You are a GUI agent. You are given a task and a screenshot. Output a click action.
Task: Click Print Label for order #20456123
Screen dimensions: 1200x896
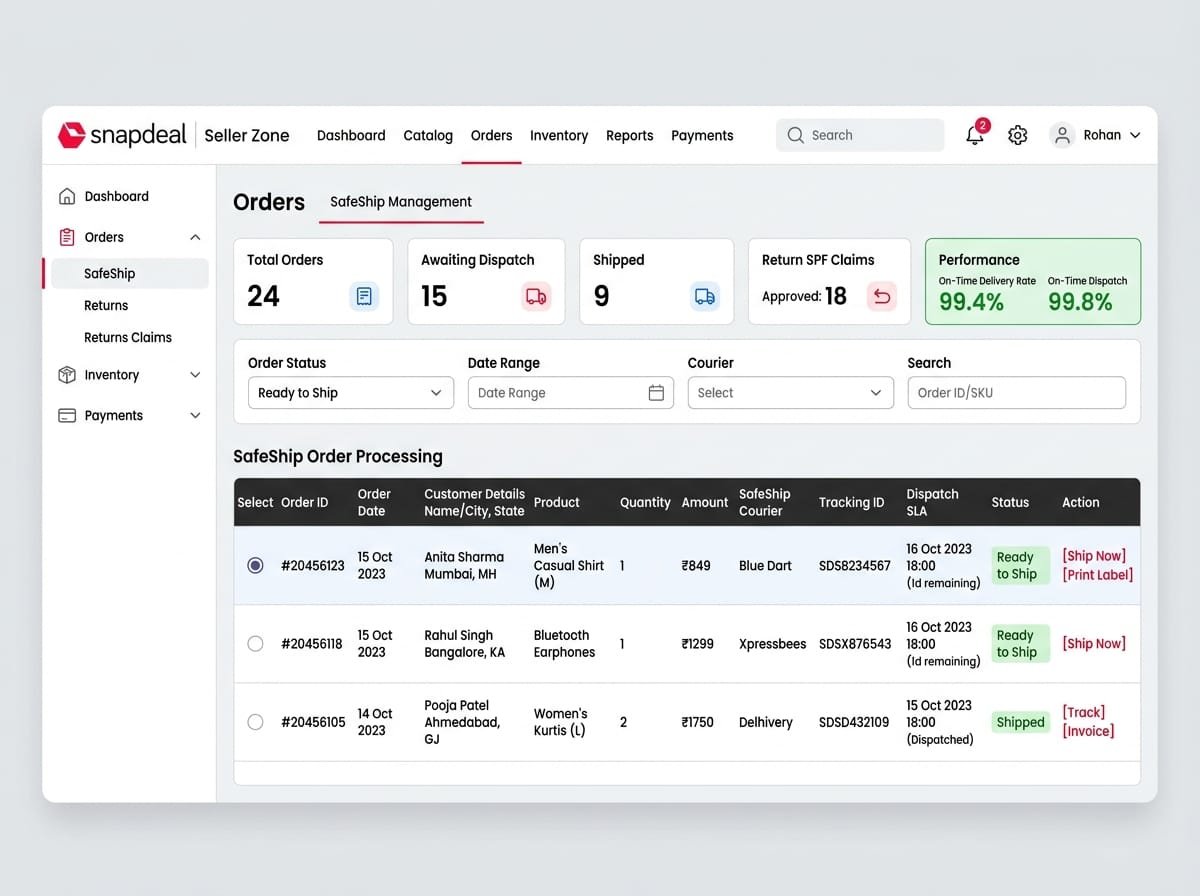[1097, 575]
